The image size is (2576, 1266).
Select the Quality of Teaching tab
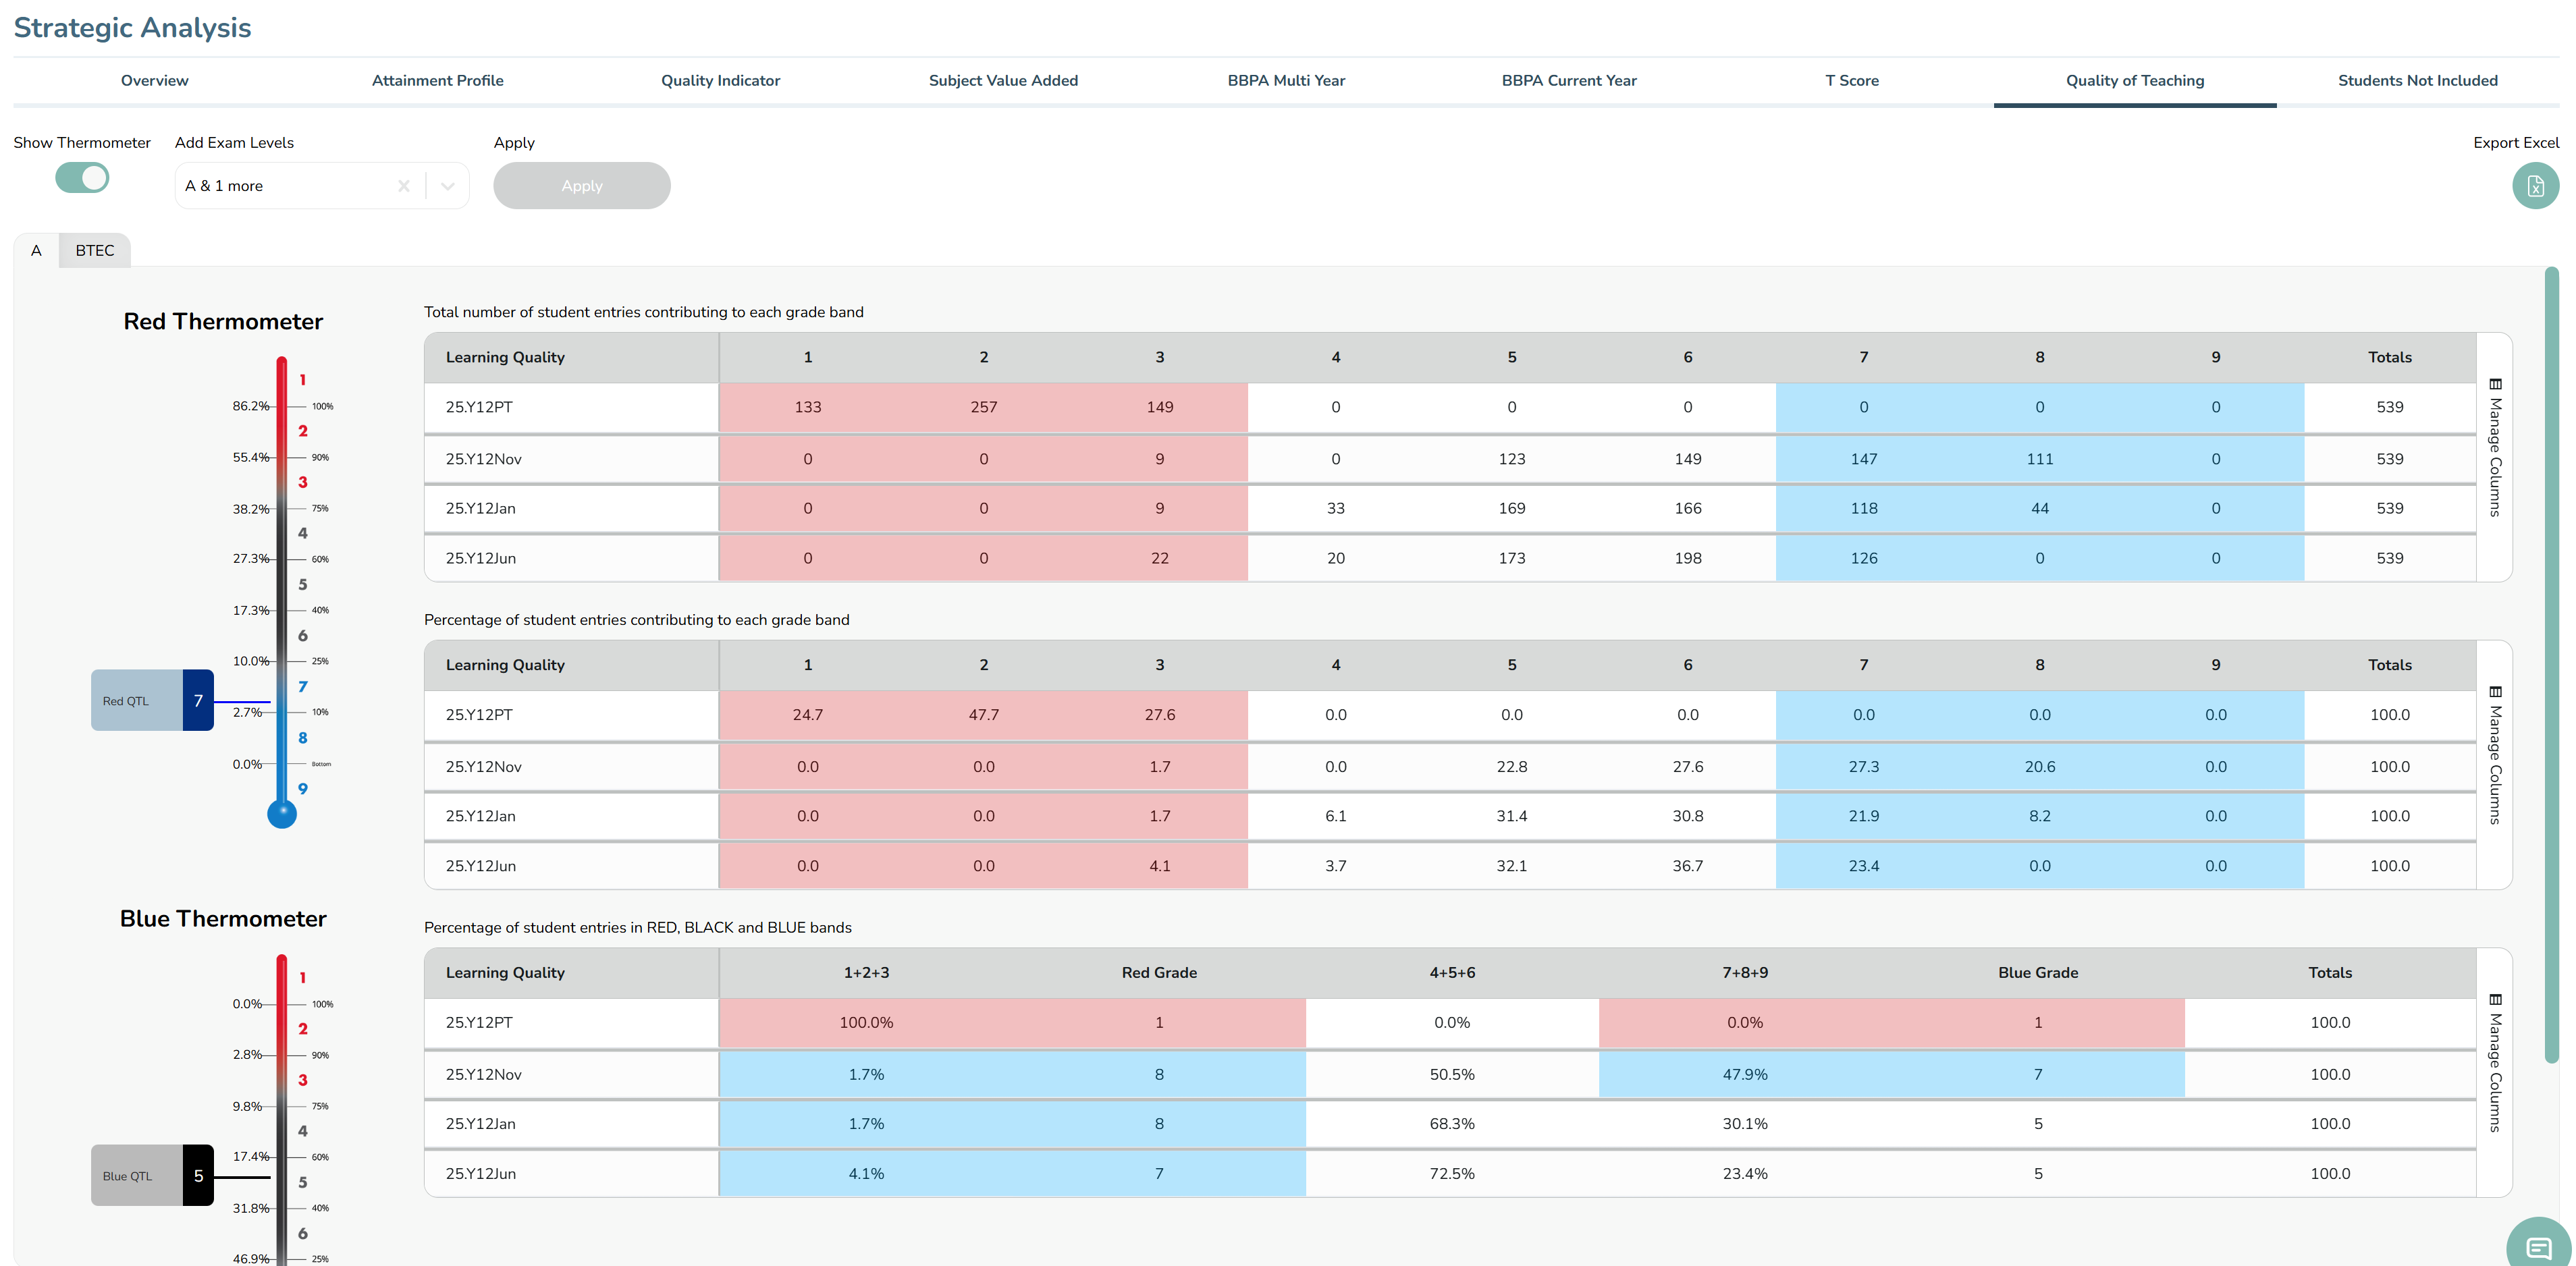coord(2135,81)
